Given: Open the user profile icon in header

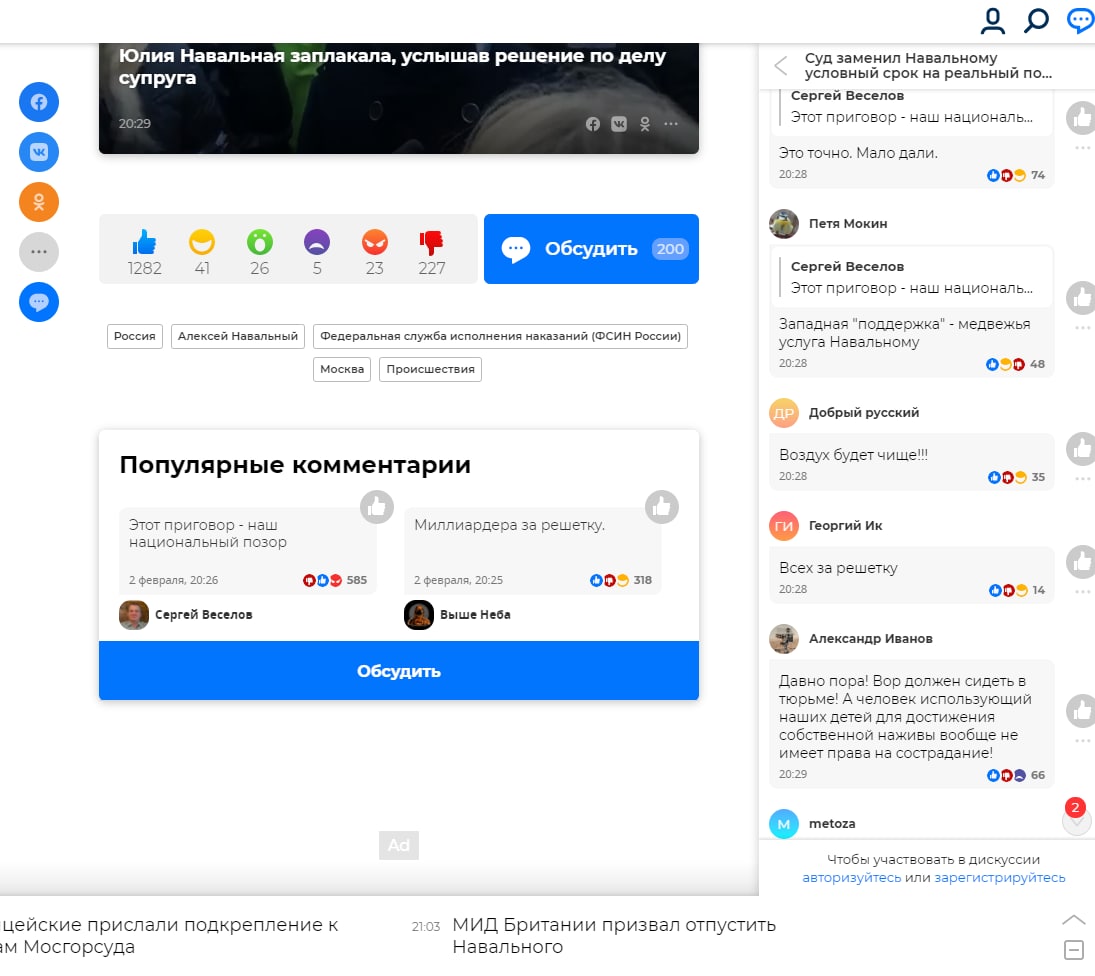Looking at the screenshot, I should (992, 21).
